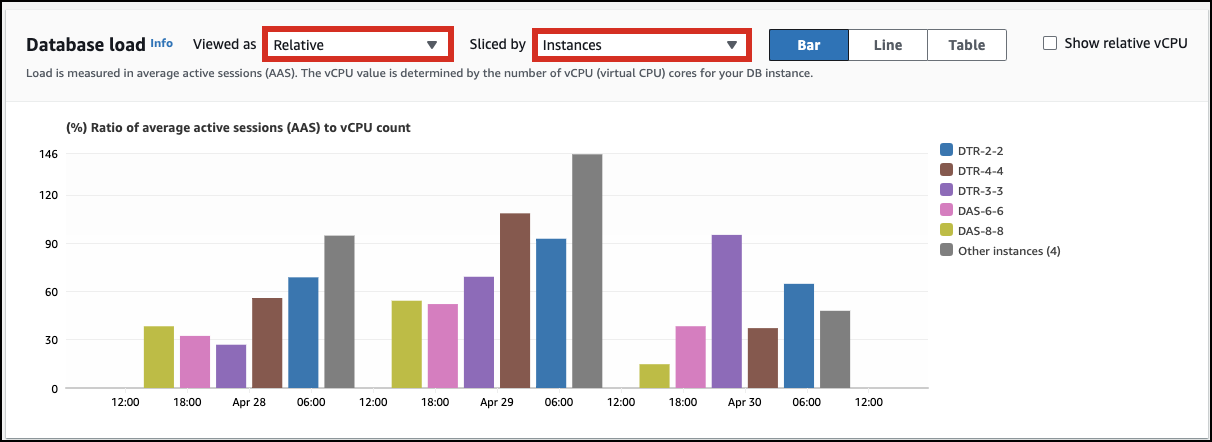Image resolution: width=1212 pixels, height=442 pixels.
Task: Switch to the Table view
Action: pyautogui.click(x=966, y=45)
